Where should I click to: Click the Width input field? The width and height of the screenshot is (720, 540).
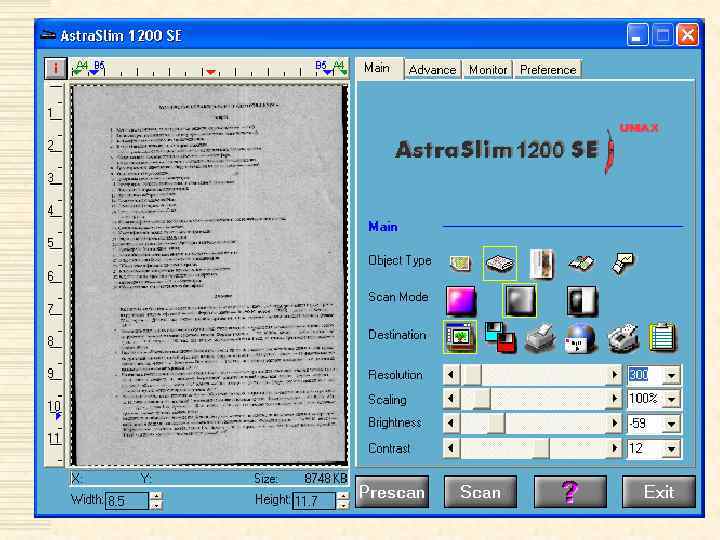click(127, 501)
